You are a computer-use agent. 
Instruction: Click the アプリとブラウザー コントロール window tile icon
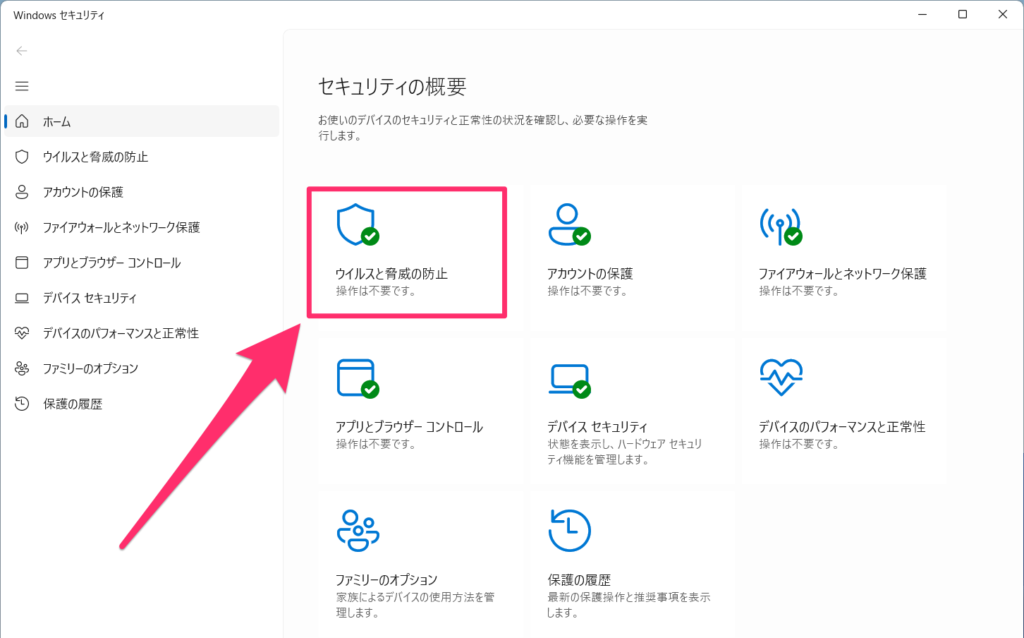point(357,378)
